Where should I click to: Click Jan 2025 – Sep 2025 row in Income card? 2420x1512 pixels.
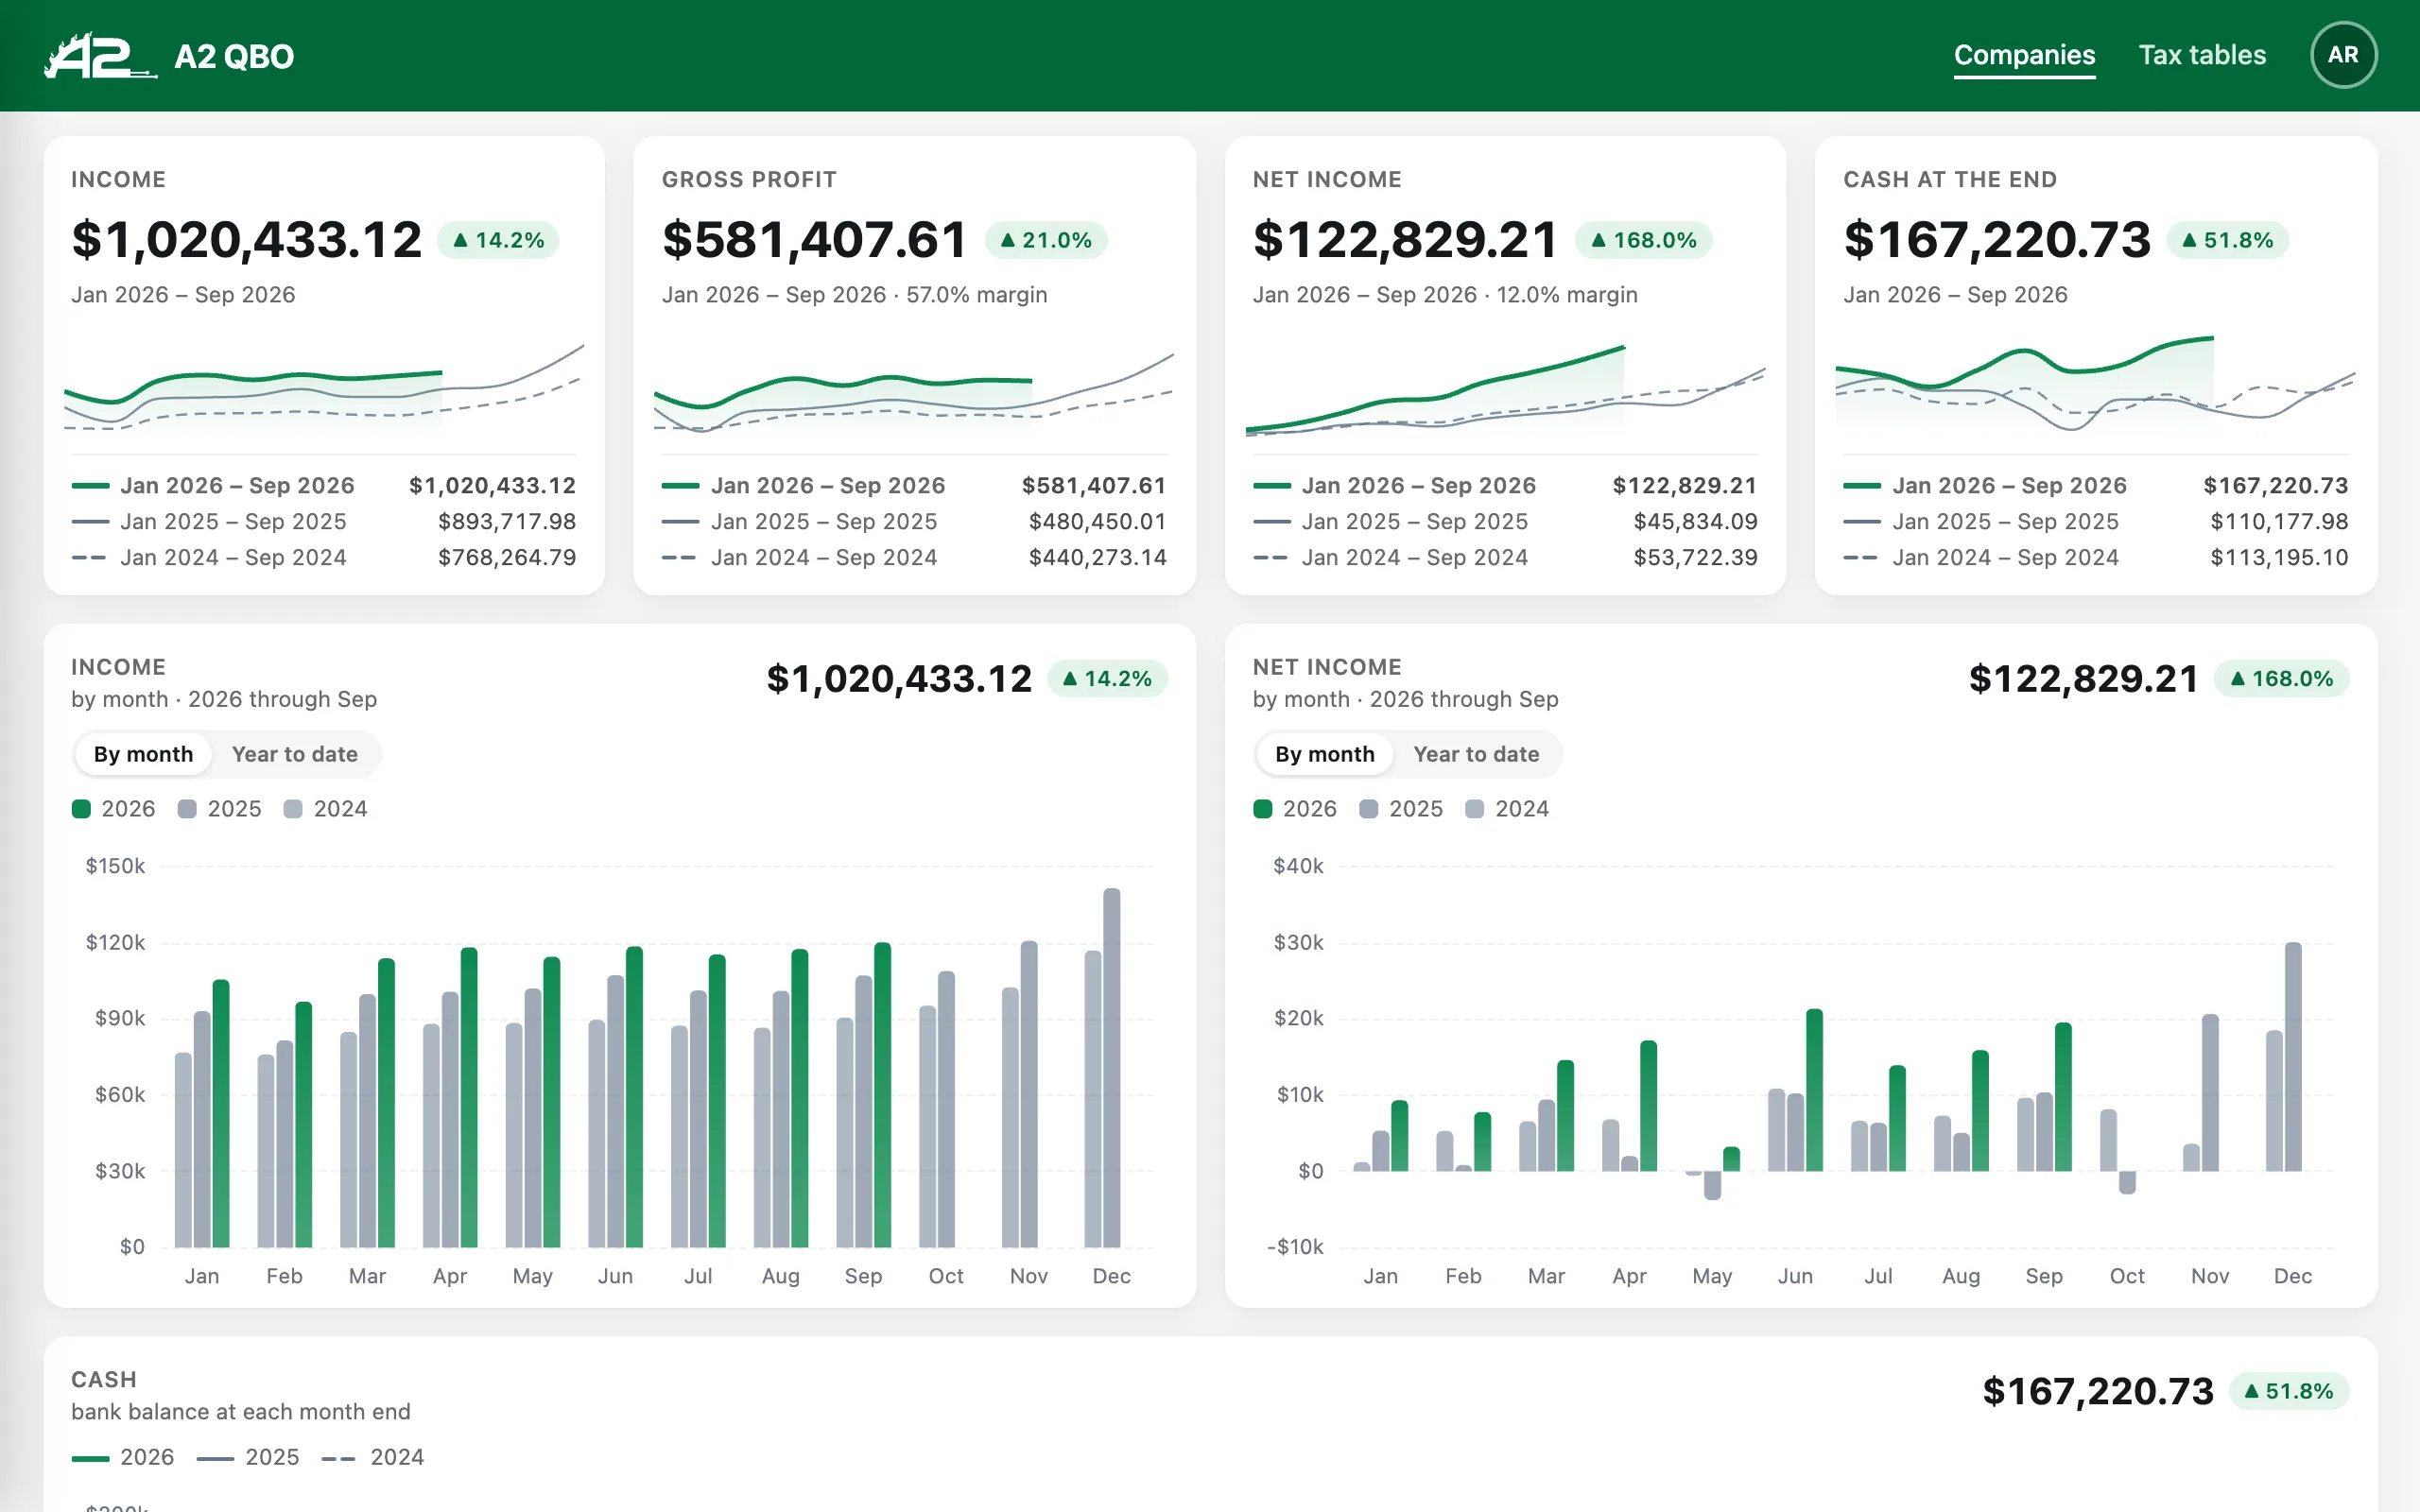[324, 522]
